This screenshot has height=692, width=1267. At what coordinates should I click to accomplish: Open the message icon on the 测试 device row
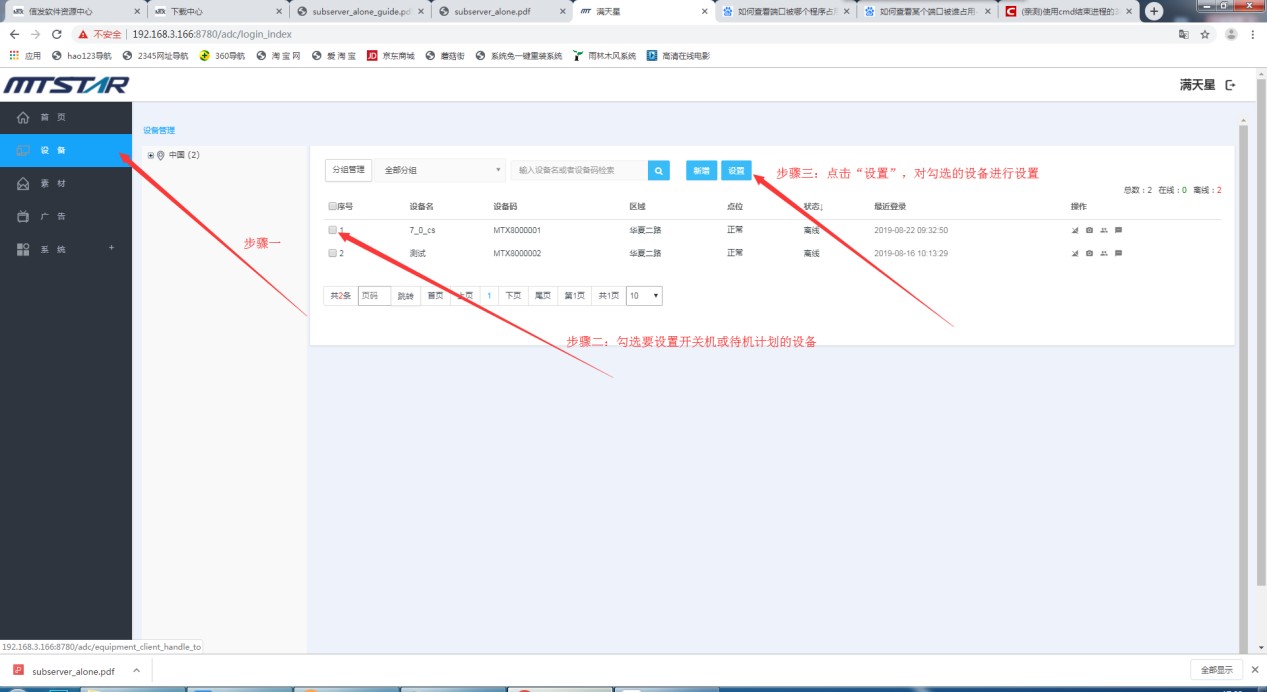[x=1118, y=253]
